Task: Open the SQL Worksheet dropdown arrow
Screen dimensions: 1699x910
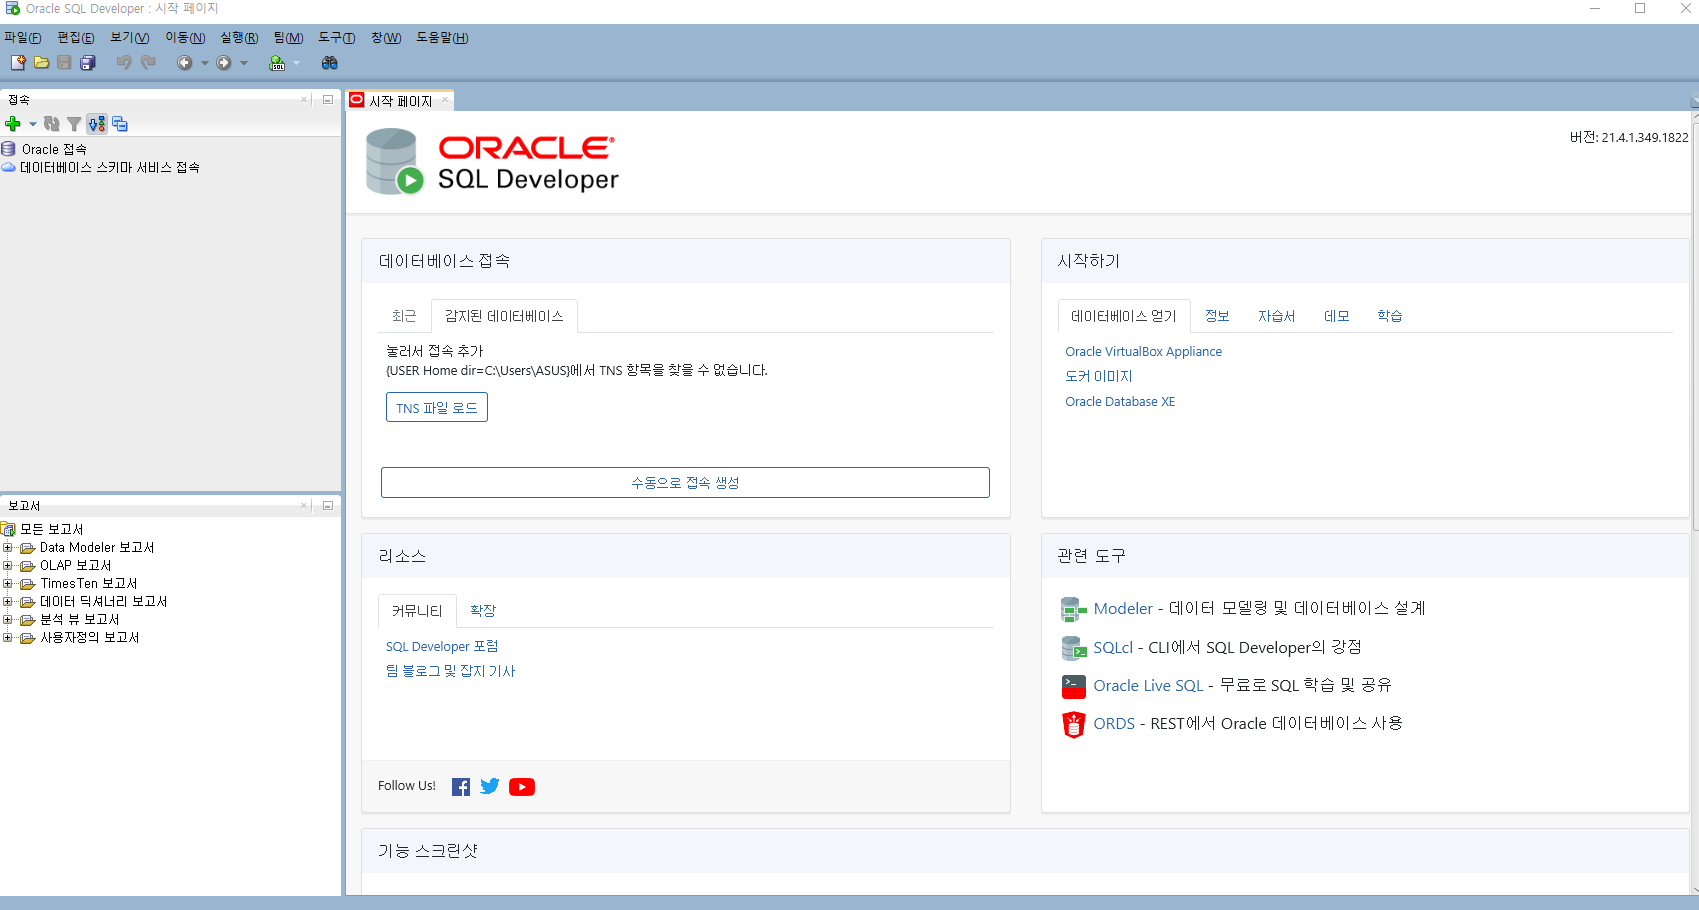Action: [297, 63]
